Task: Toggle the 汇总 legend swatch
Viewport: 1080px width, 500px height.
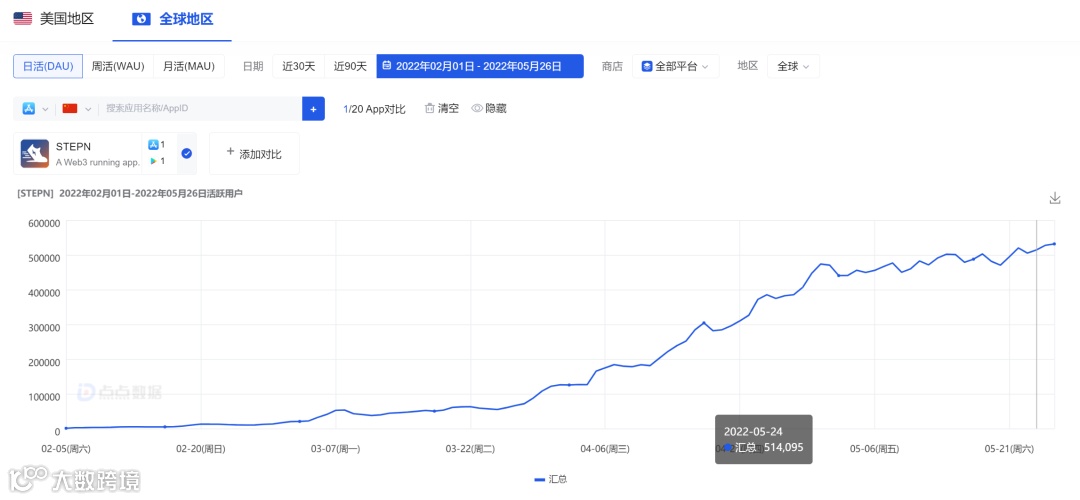Action: pos(540,479)
